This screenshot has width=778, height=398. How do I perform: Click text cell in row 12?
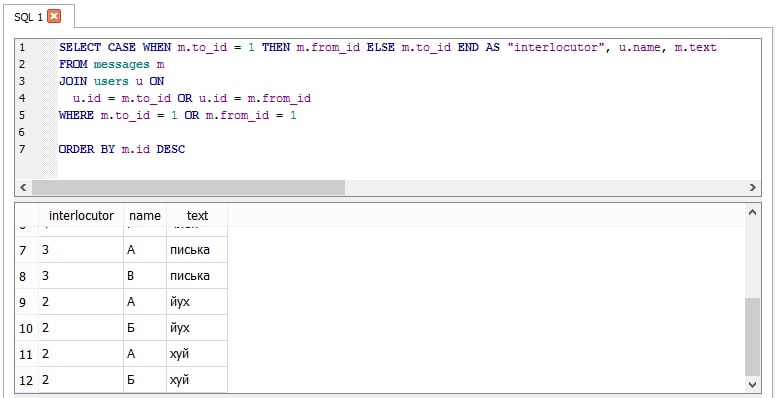[x=197, y=380]
